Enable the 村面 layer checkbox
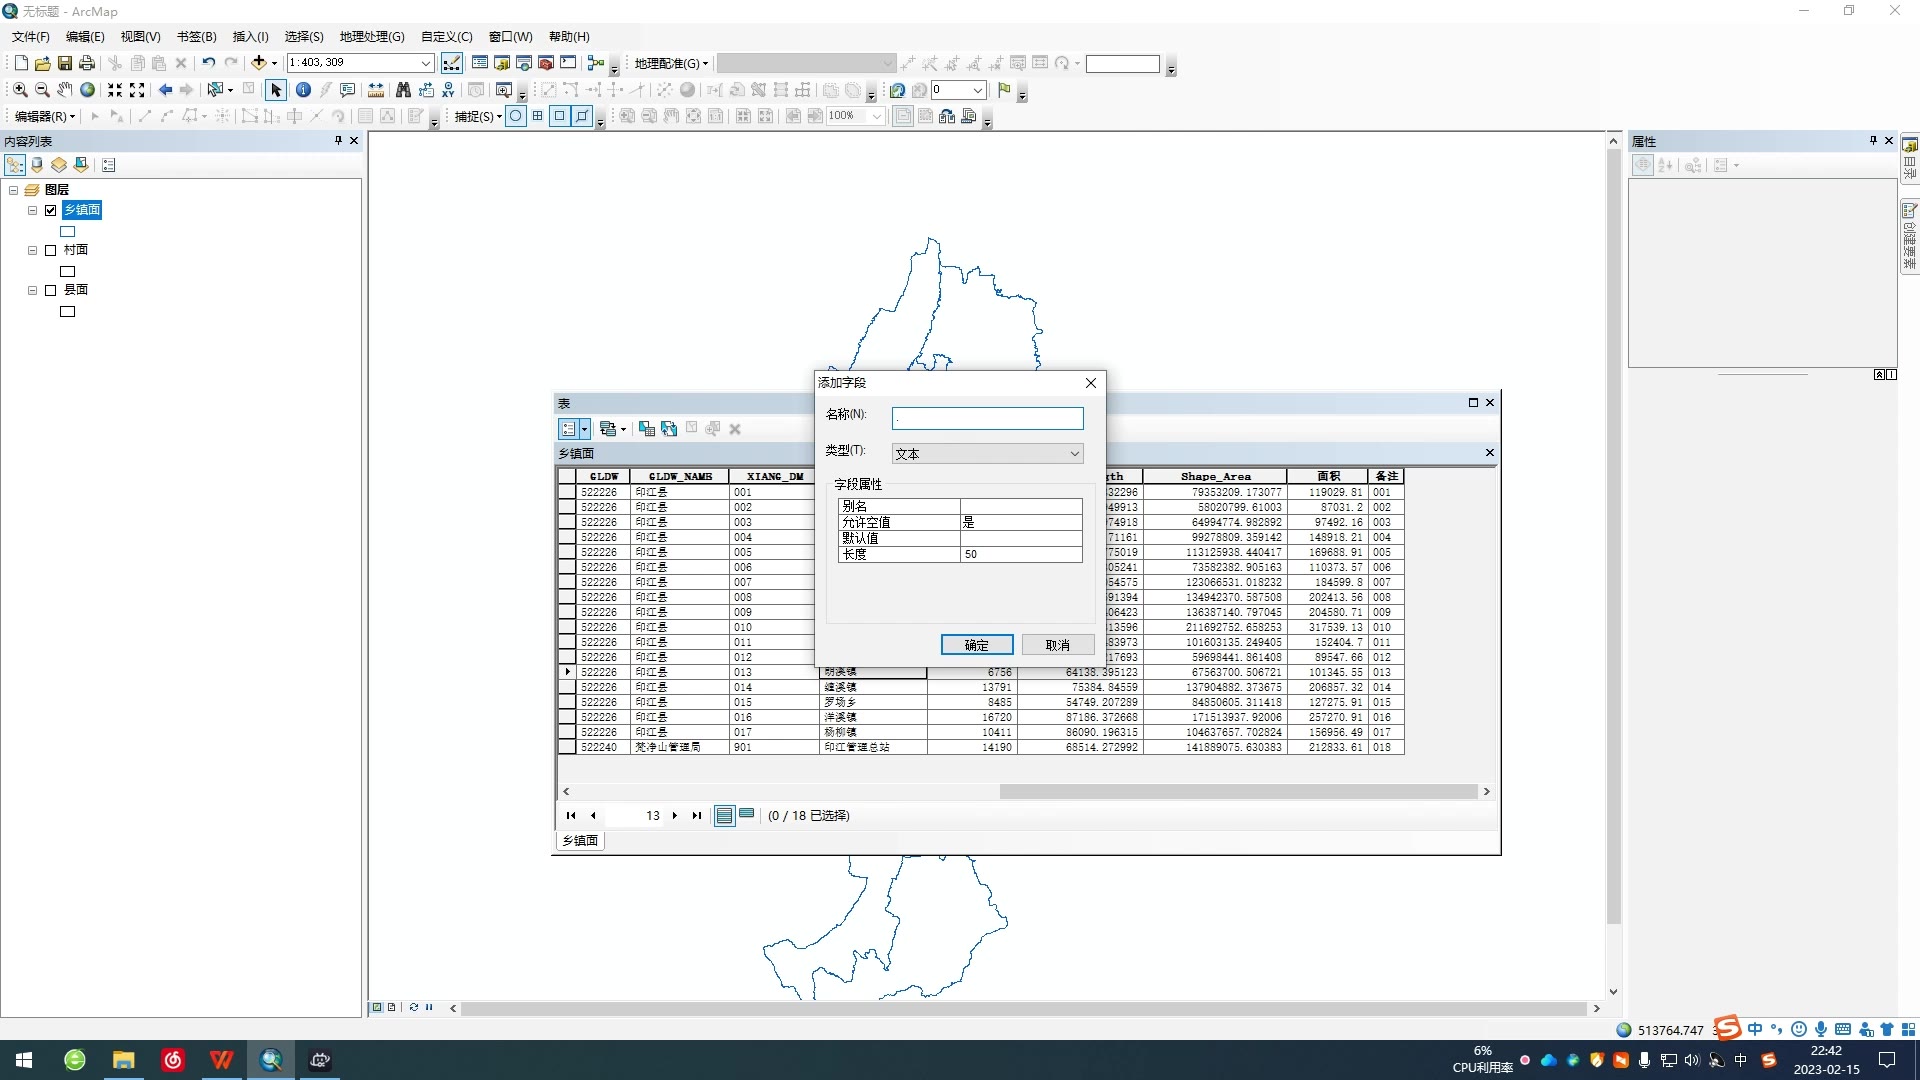The image size is (1920, 1080). (x=51, y=249)
